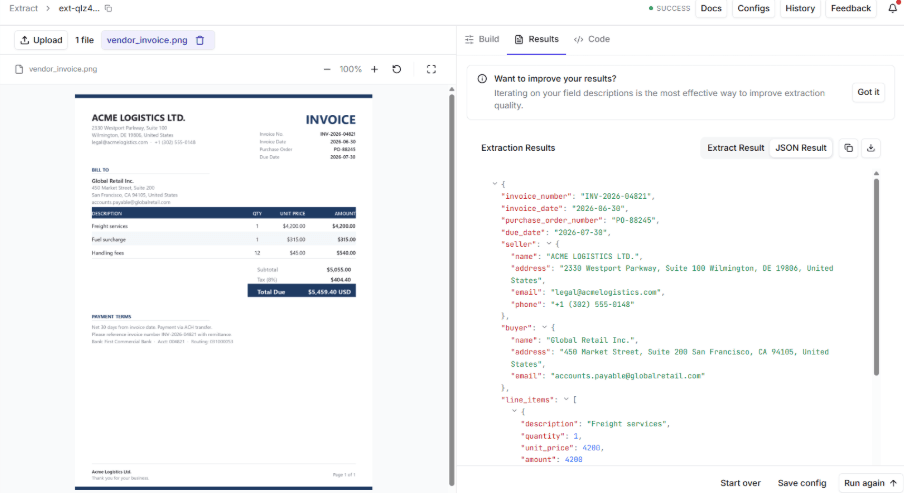The image size is (904, 497).
Task: Copy the extraction results to clipboard
Action: click(849, 148)
